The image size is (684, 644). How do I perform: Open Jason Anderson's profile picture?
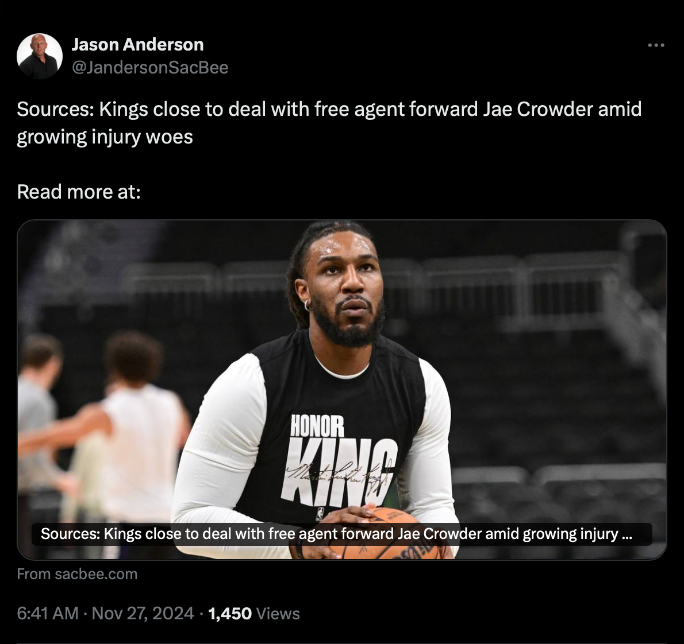click(x=40, y=56)
